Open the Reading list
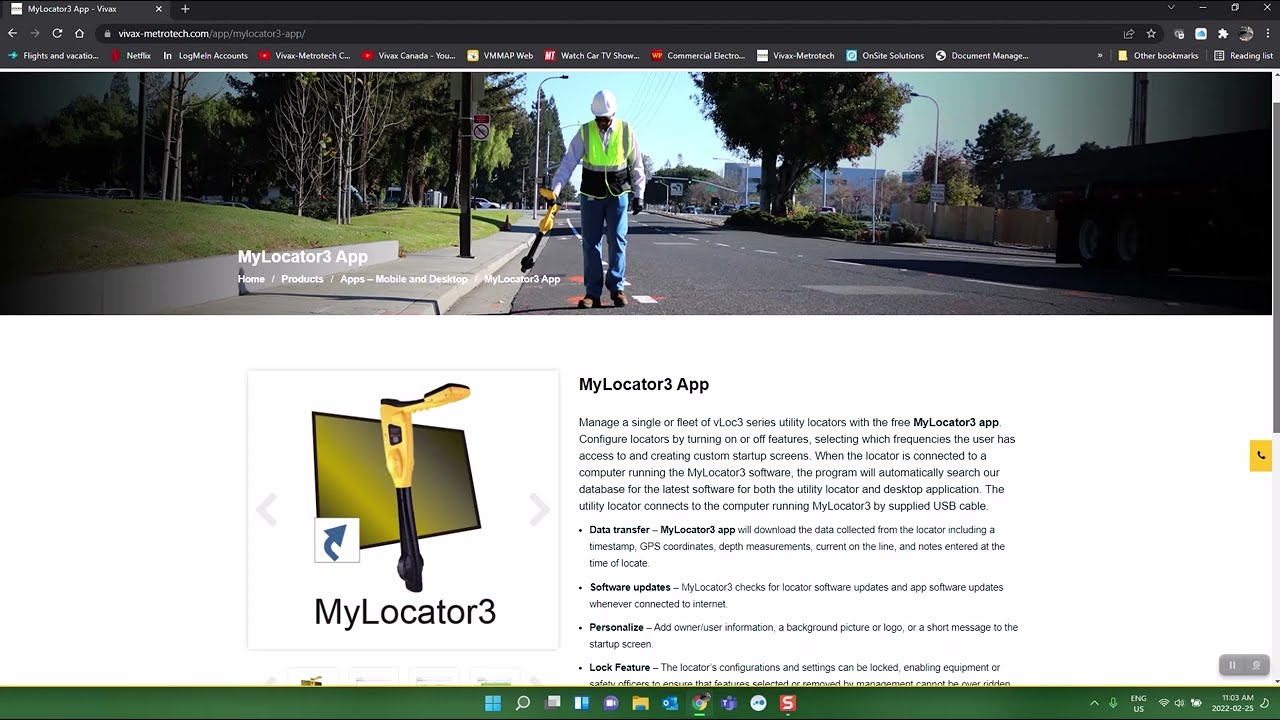 (1243, 56)
